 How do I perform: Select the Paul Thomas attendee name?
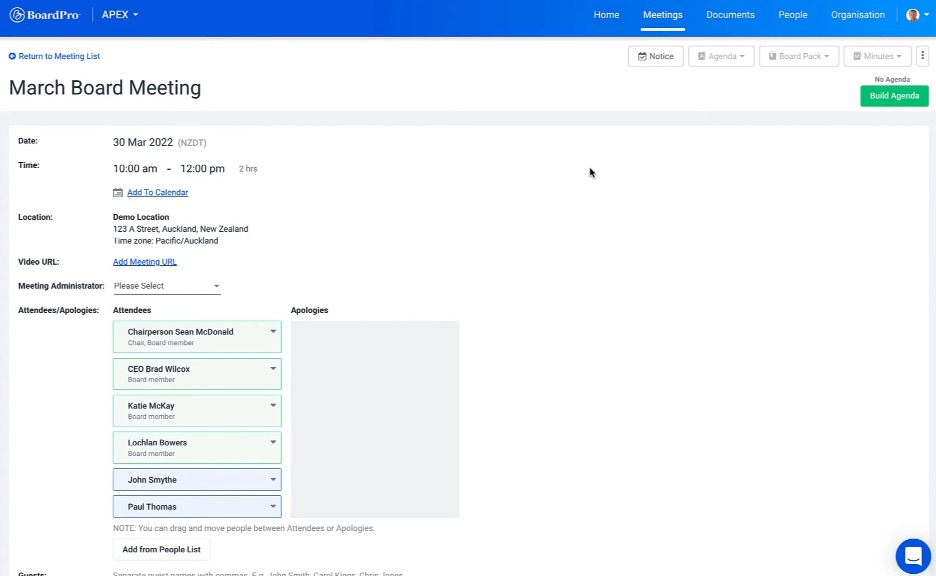click(152, 507)
